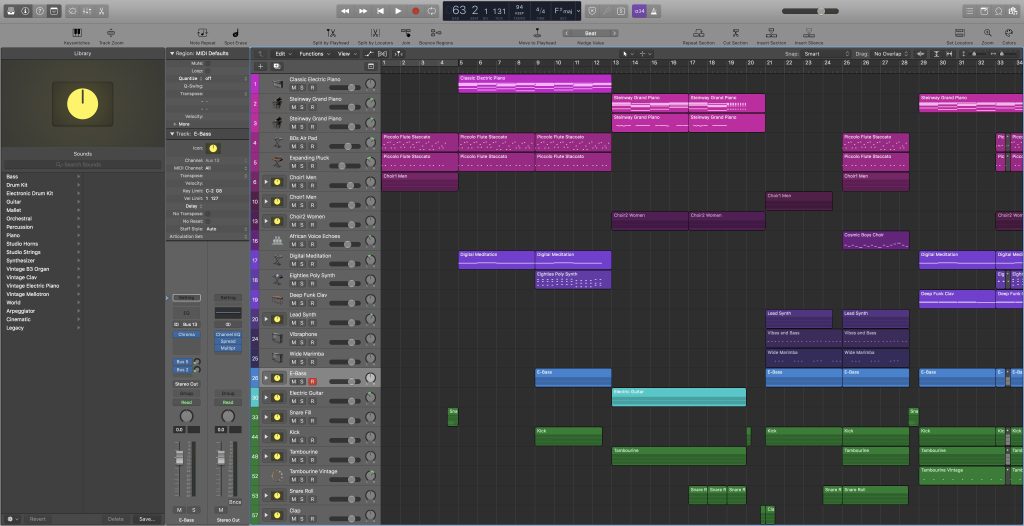
Task: Open the Edit menu in tracks area
Action: coord(282,54)
